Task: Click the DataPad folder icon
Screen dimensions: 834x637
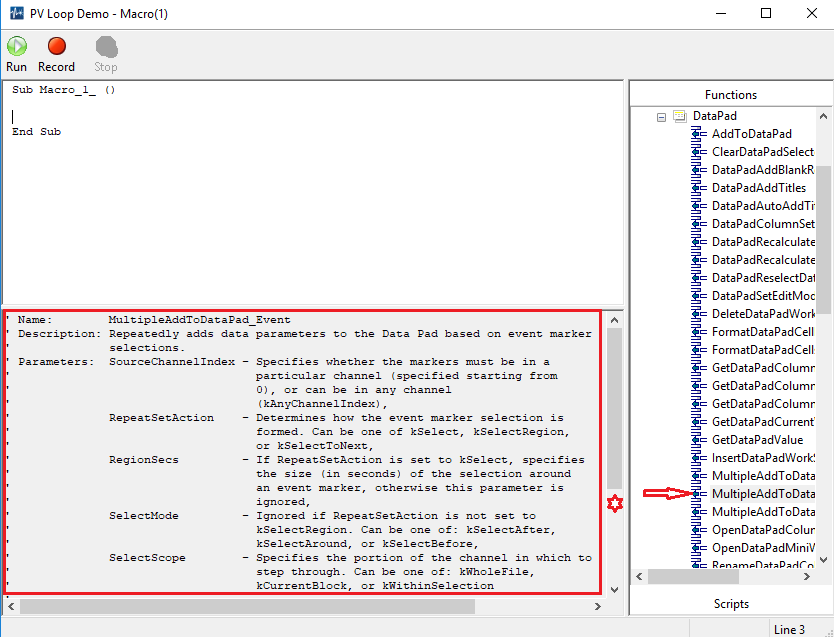Action: [680, 116]
